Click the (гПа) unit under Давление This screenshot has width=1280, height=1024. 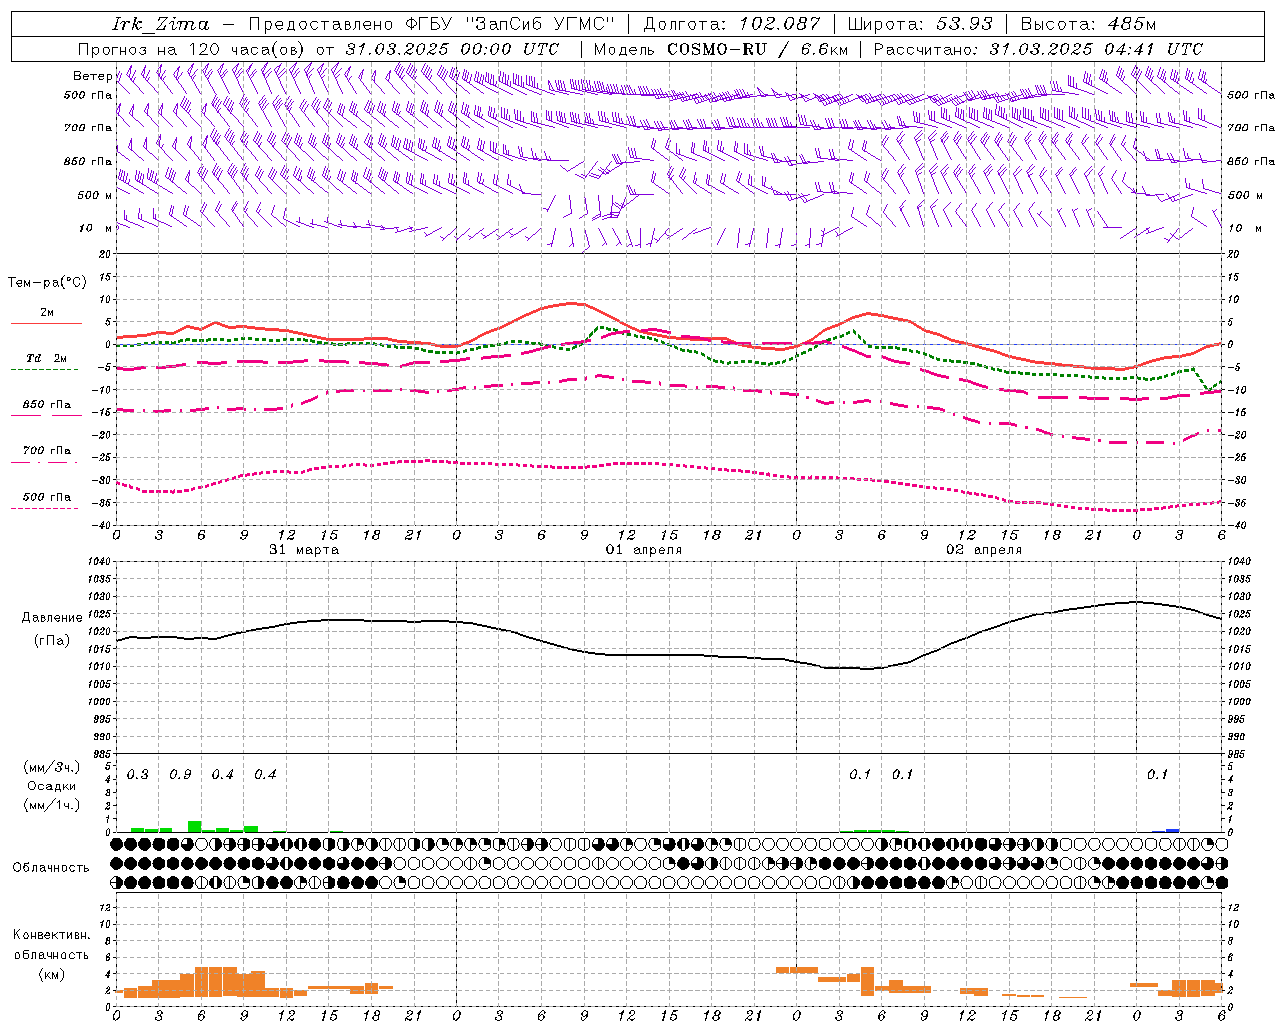pyautogui.click(x=52, y=640)
